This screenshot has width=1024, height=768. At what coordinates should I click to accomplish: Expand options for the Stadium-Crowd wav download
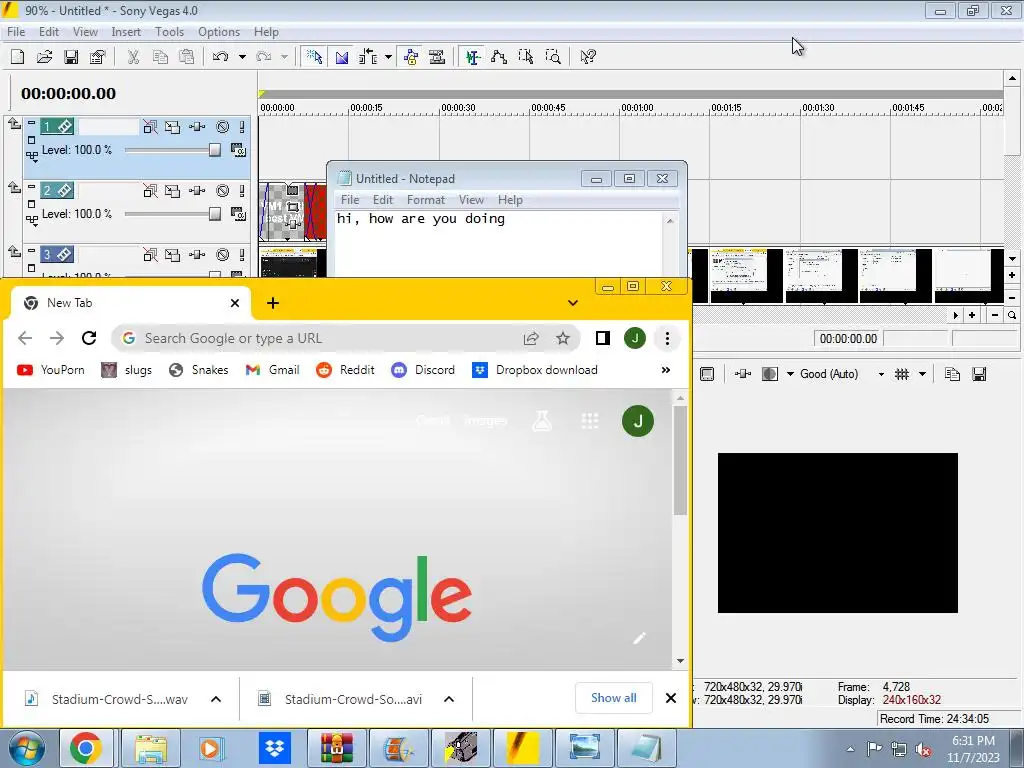(x=216, y=699)
